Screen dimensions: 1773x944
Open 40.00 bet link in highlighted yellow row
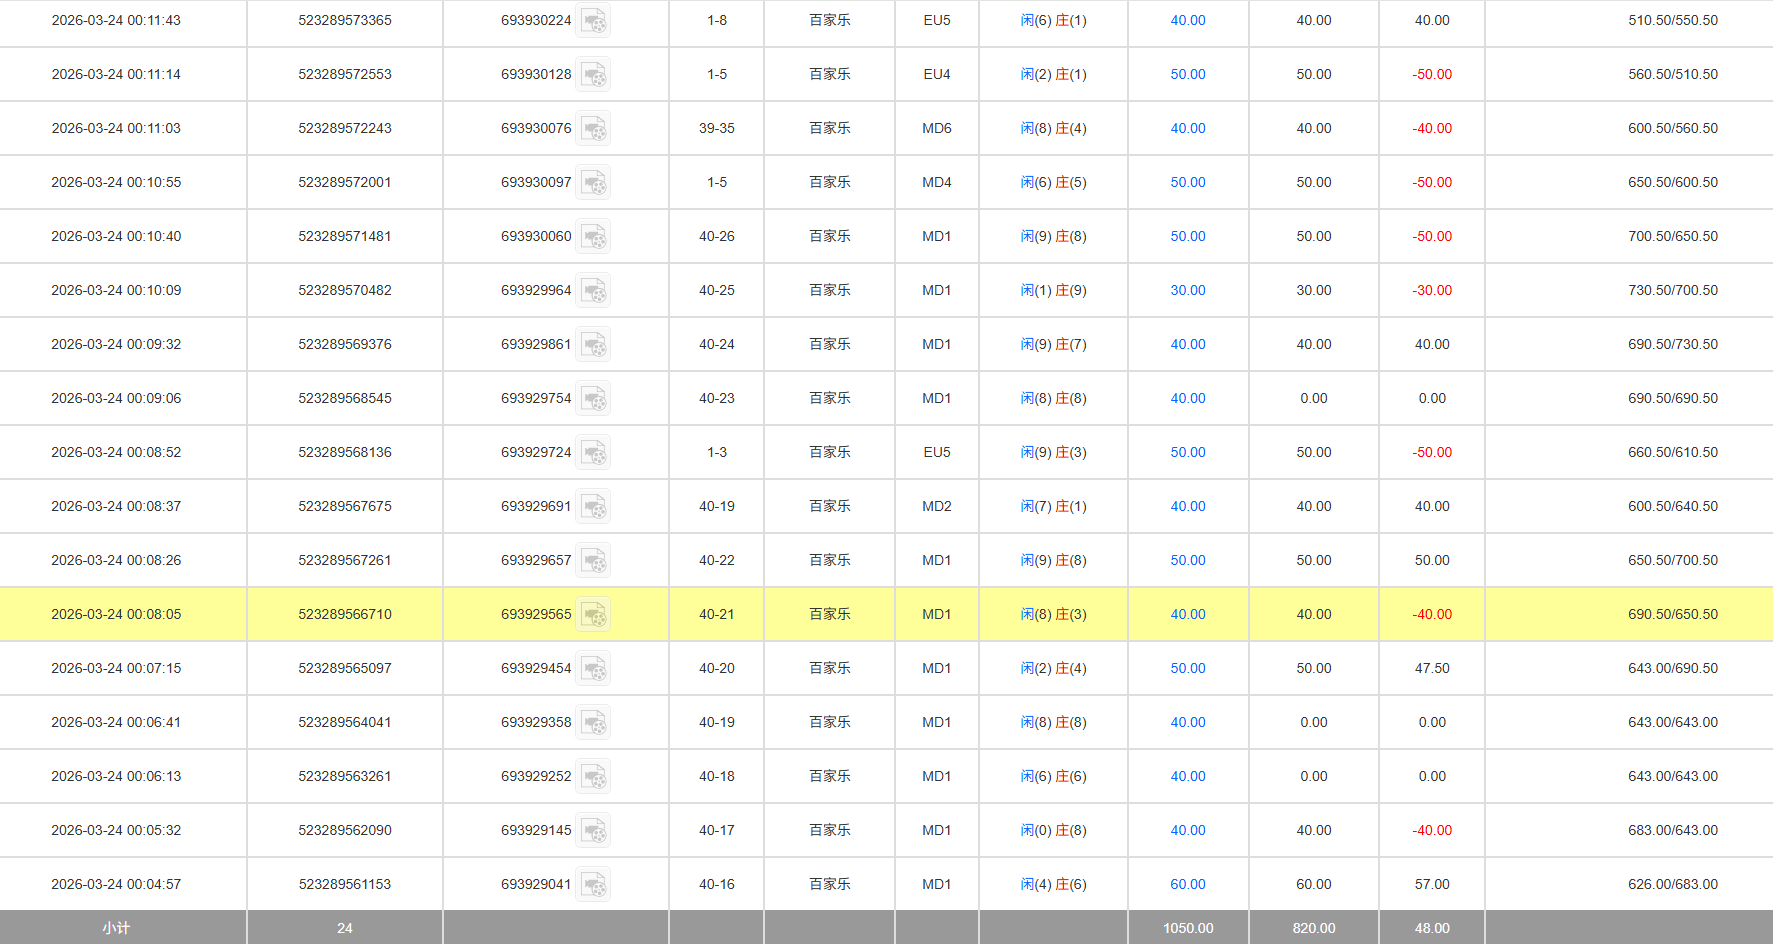tap(1187, 614)
